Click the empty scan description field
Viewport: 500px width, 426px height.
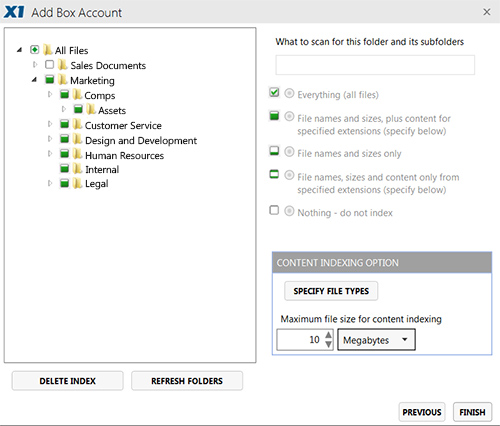coord(375,65)
